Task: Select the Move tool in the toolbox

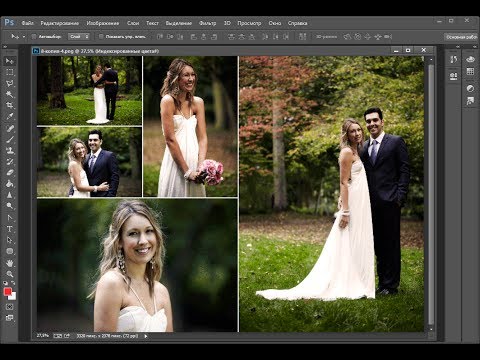Action: pyautogui.click(x=10, y=61)
